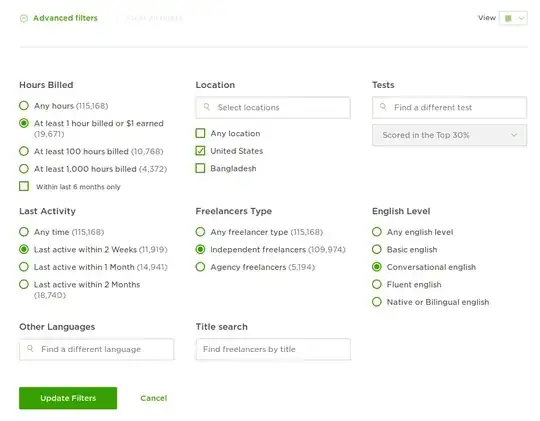The width and height of the screenshot is (540, 421).
Task: Check the Bangladesh checkbox
Action: pos(200,168)
